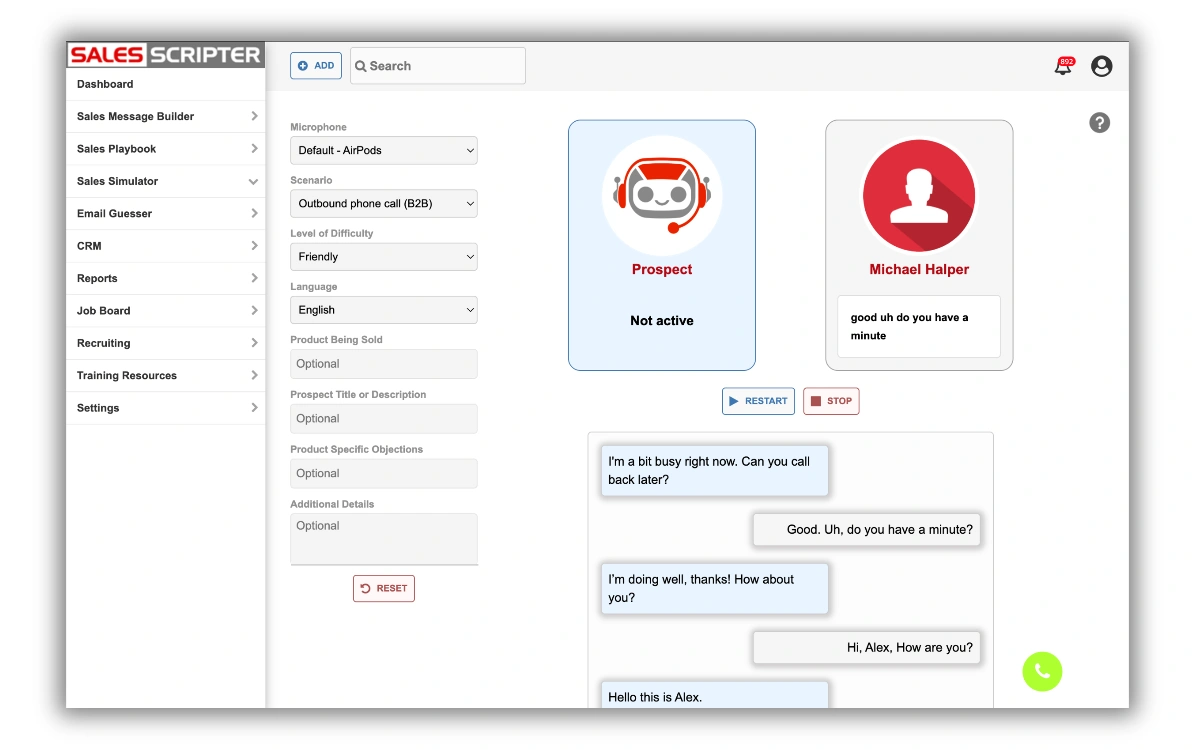Click the Restart button
This screenshot has width=1200, height=750.
[758, 401]
